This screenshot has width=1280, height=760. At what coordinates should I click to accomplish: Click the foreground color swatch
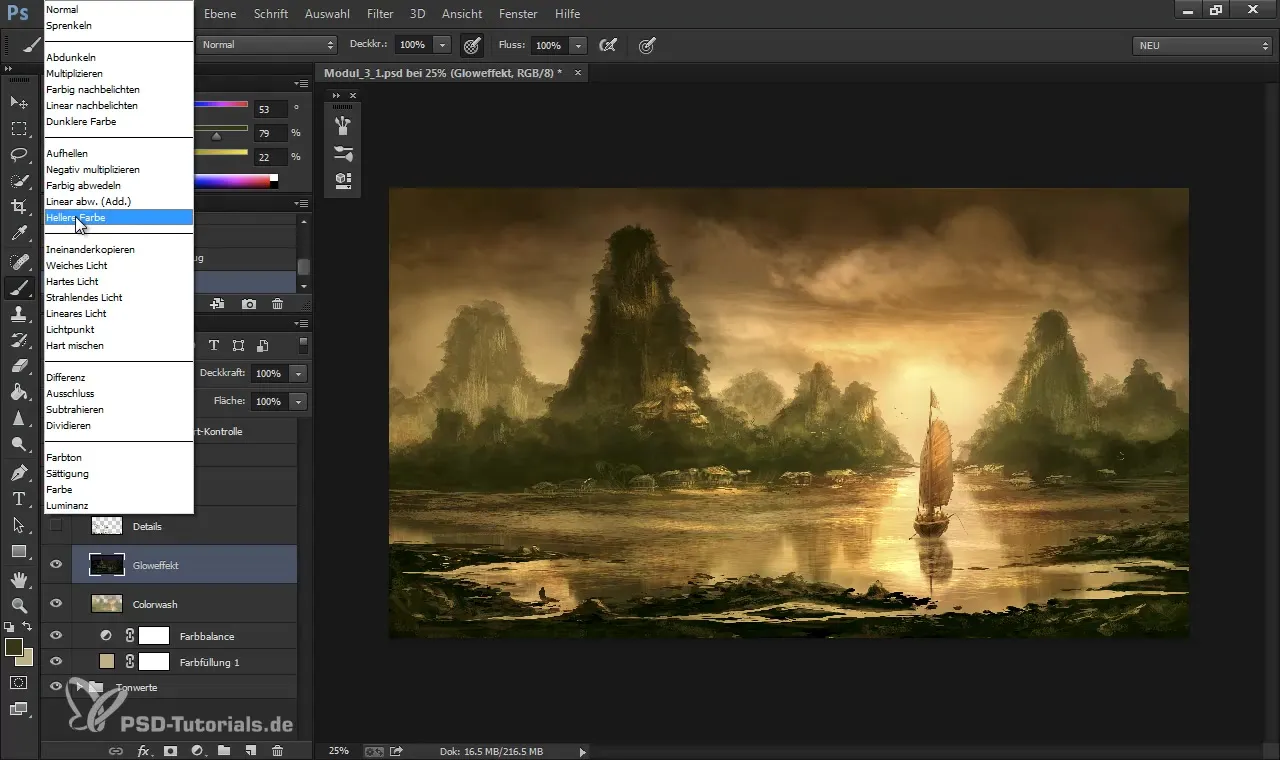point(14,647)
